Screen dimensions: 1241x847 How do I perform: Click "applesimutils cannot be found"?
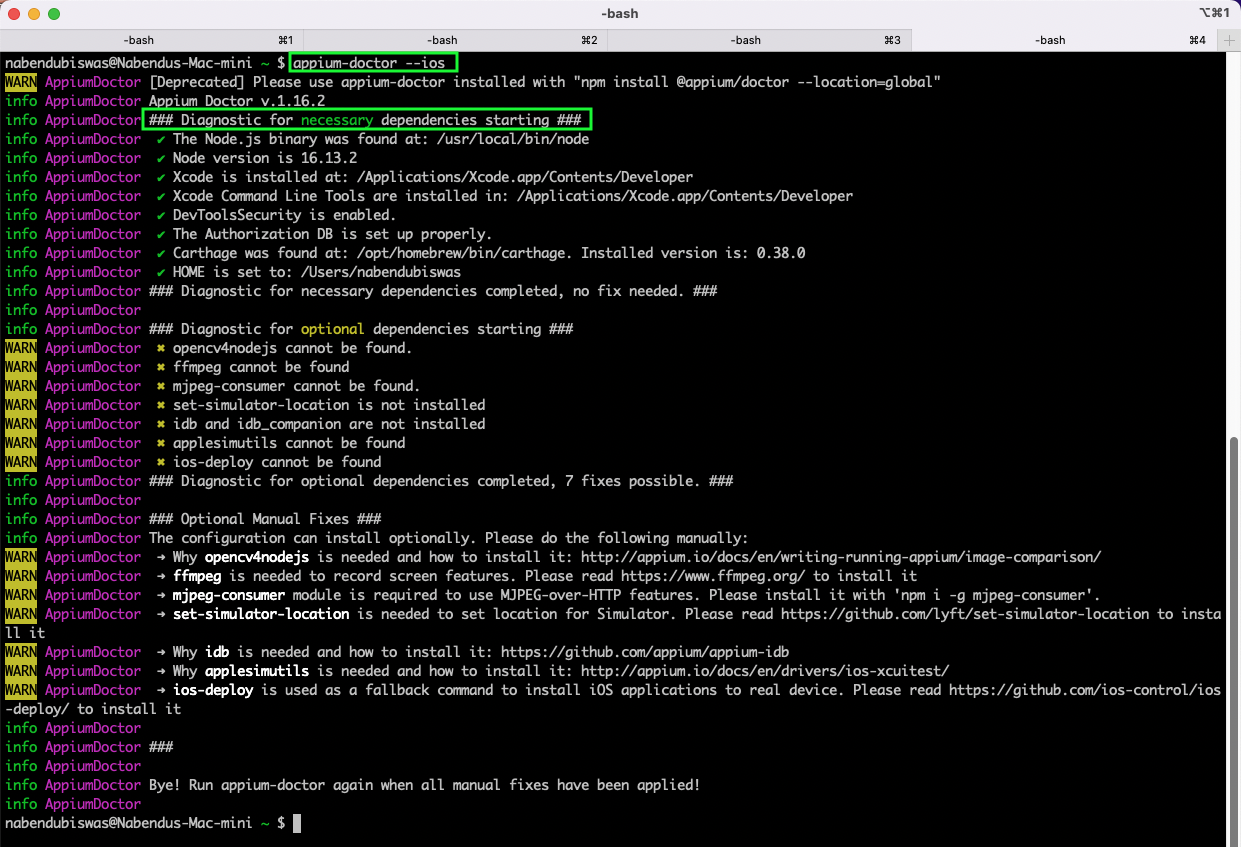coord(289,443)
